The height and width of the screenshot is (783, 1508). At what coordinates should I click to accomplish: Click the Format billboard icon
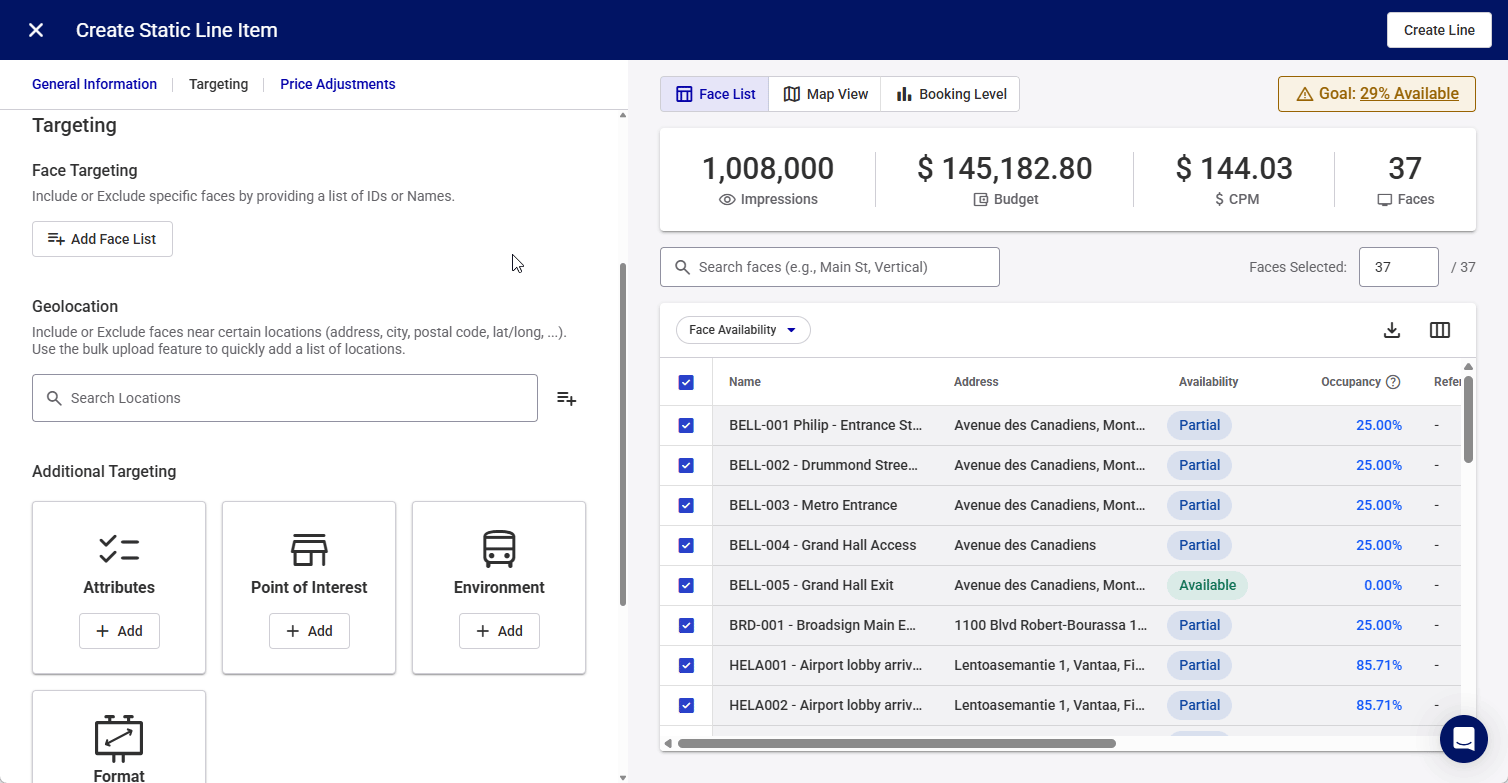[119, 736]
